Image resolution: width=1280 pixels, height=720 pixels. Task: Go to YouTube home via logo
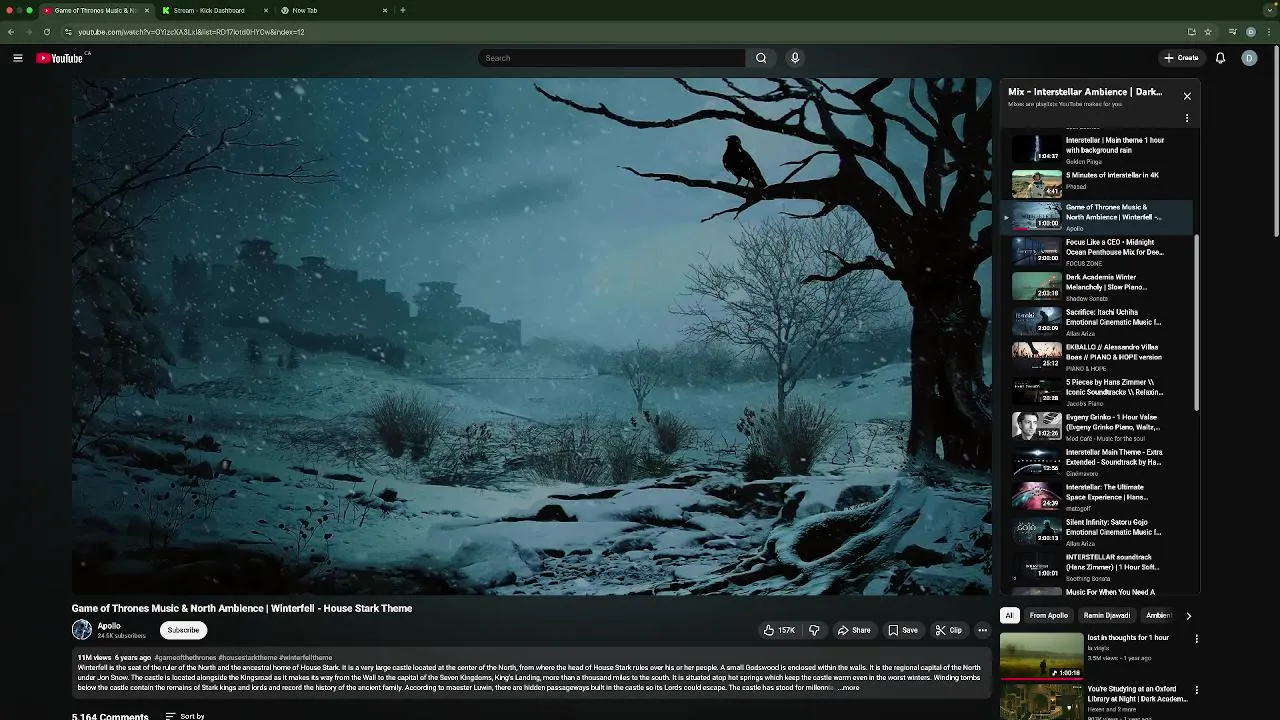point(60,58)
